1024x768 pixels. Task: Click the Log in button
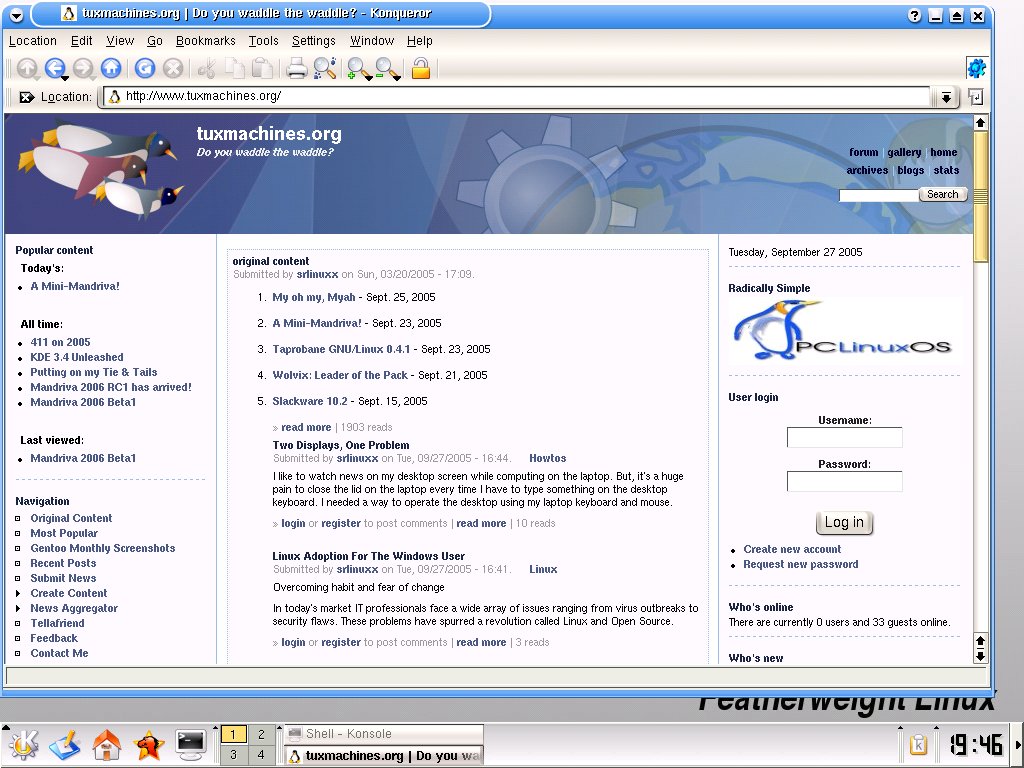coord(844,522)
